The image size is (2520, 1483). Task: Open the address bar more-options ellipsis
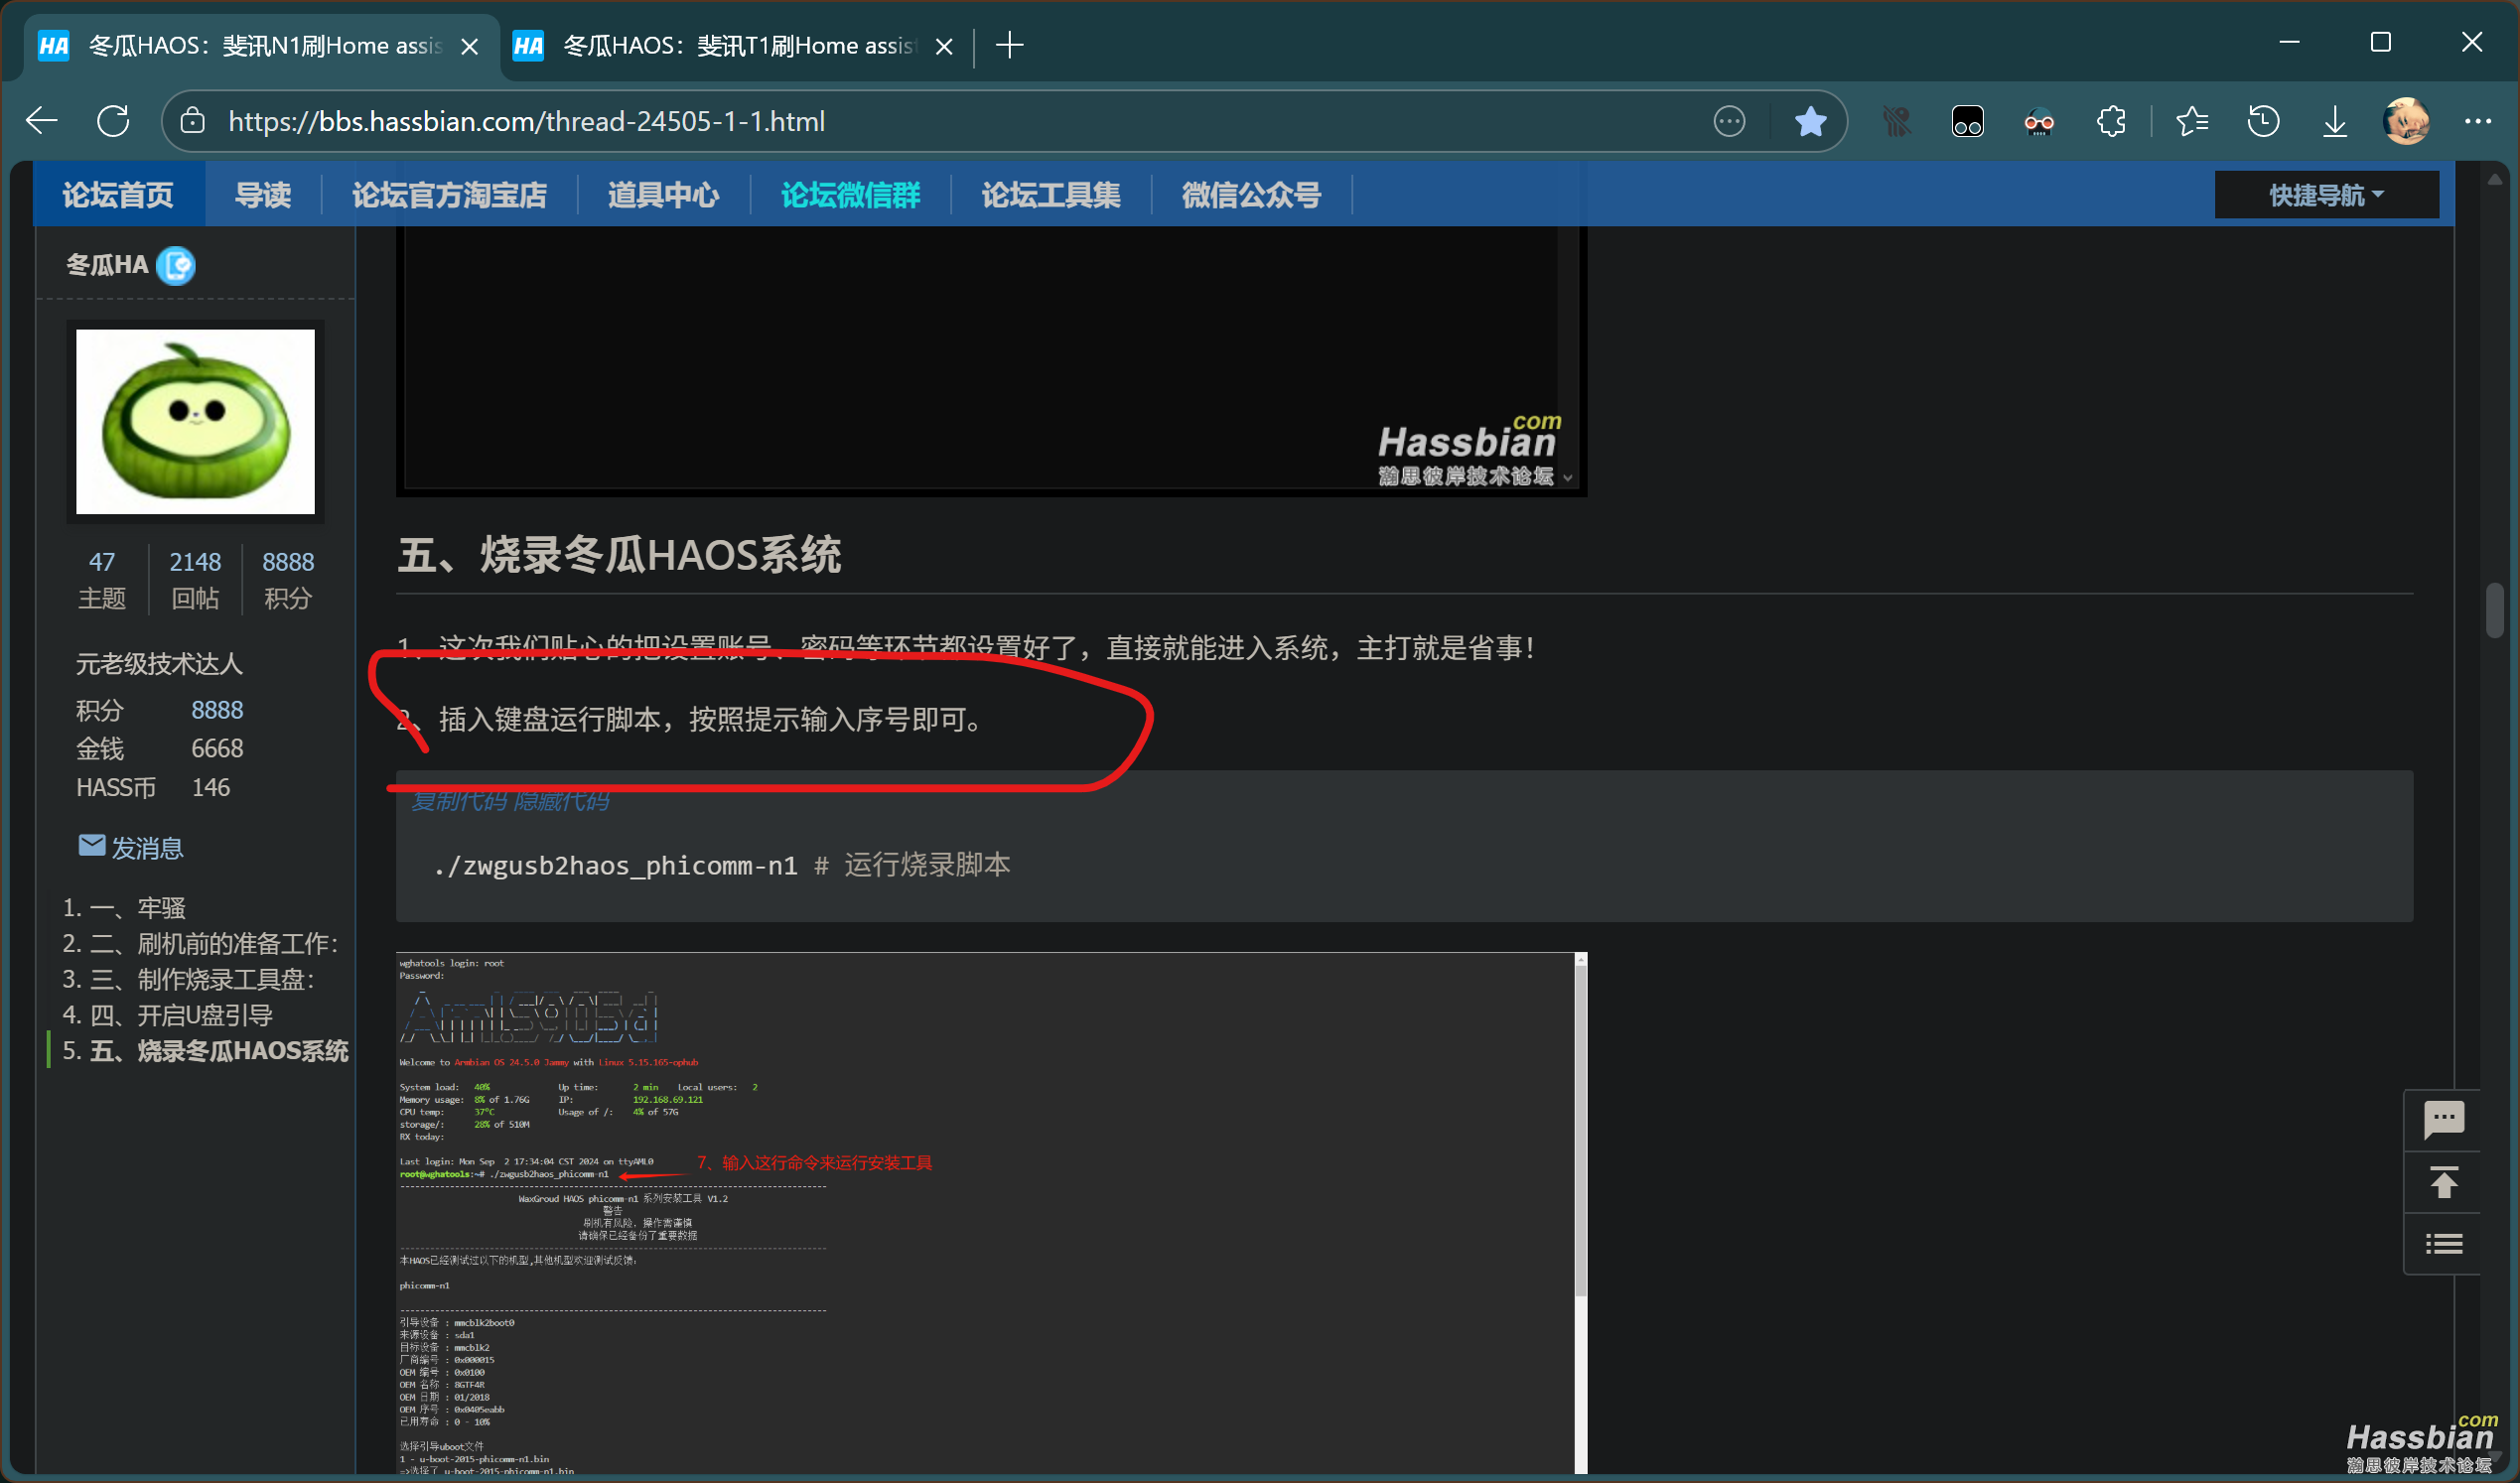1729,121
